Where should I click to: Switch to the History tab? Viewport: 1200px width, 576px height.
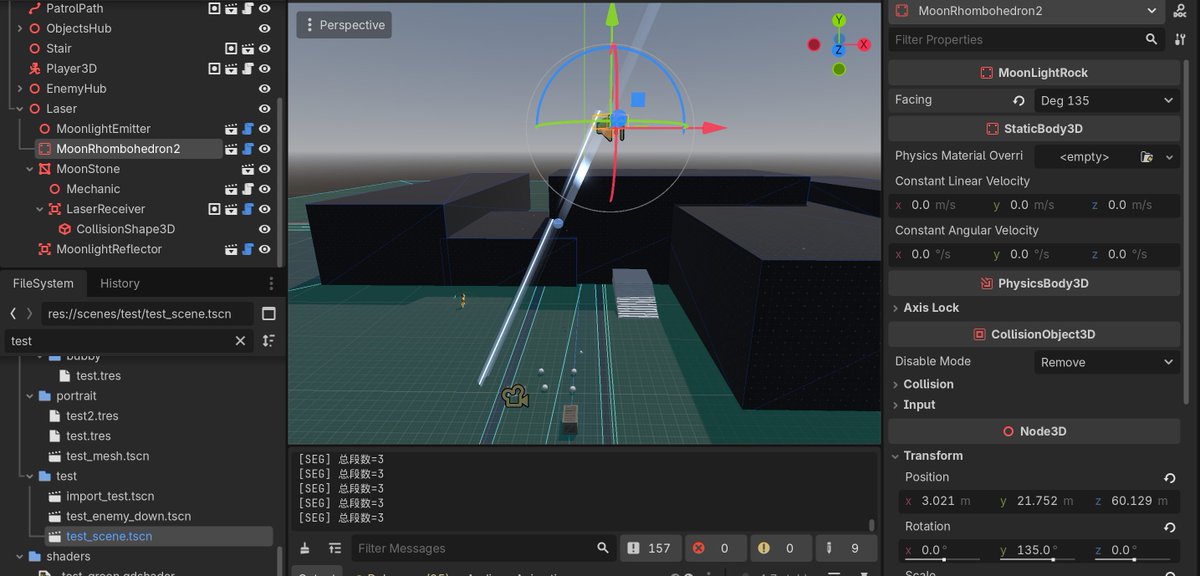(120, 283)
